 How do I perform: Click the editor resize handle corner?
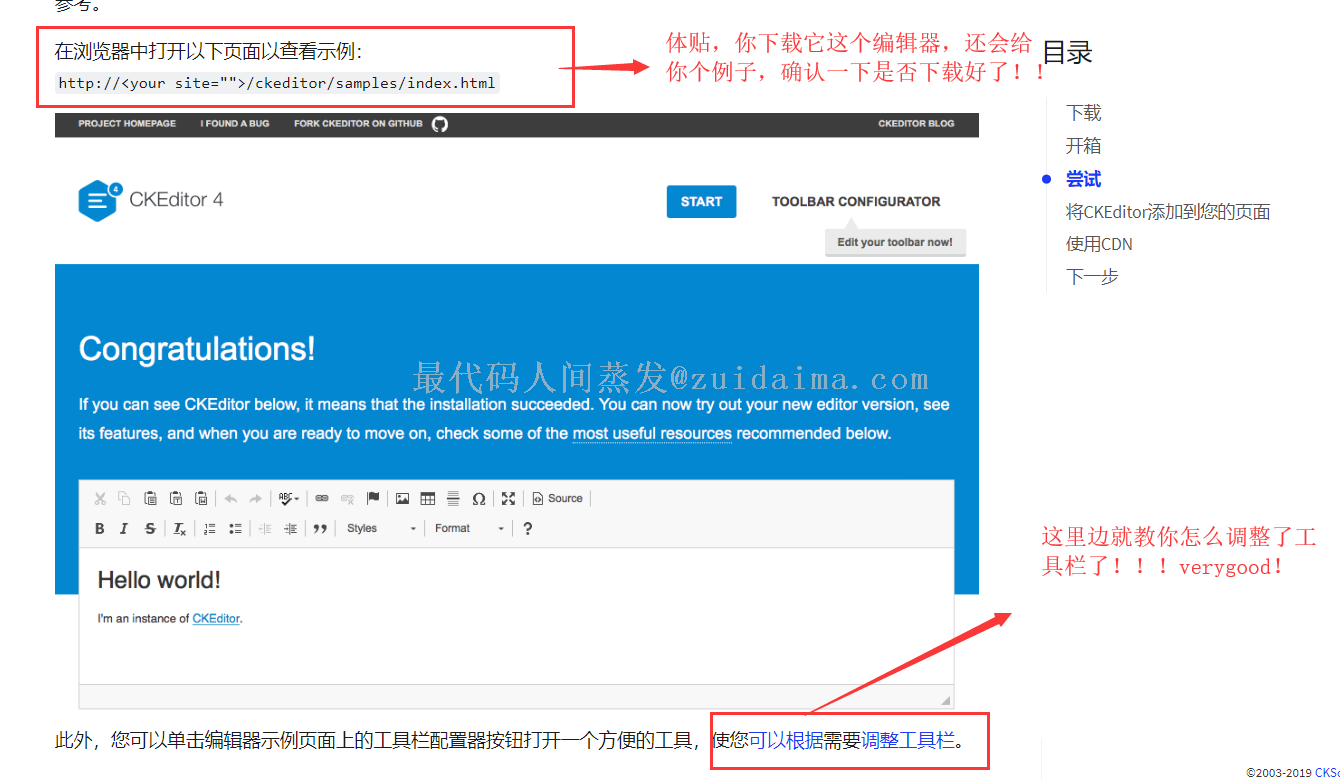tap(946, 700)
